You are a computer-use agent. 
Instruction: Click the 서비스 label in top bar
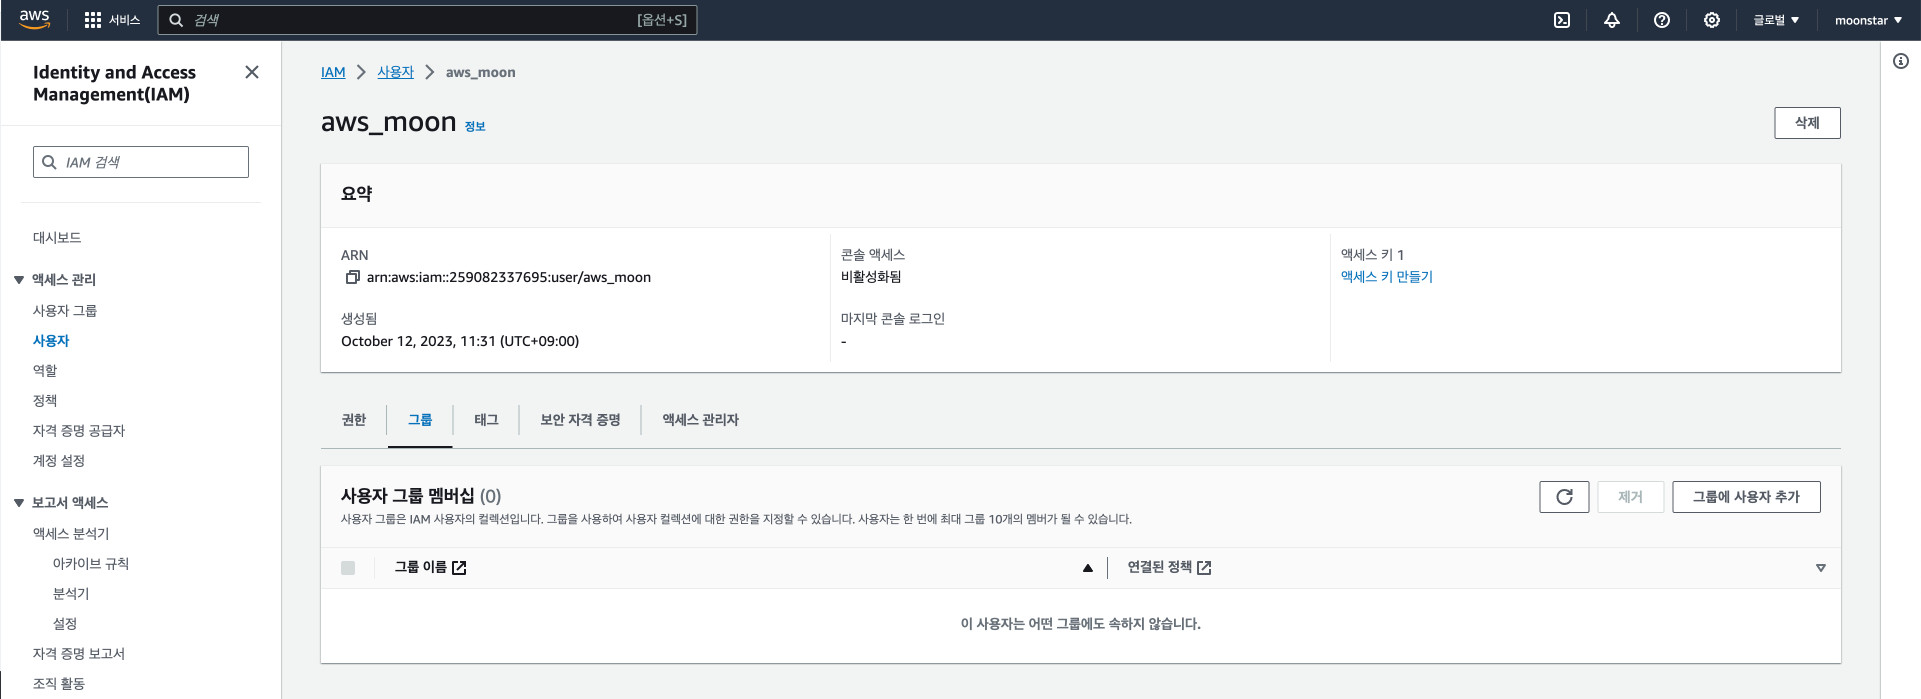point(125,20)
